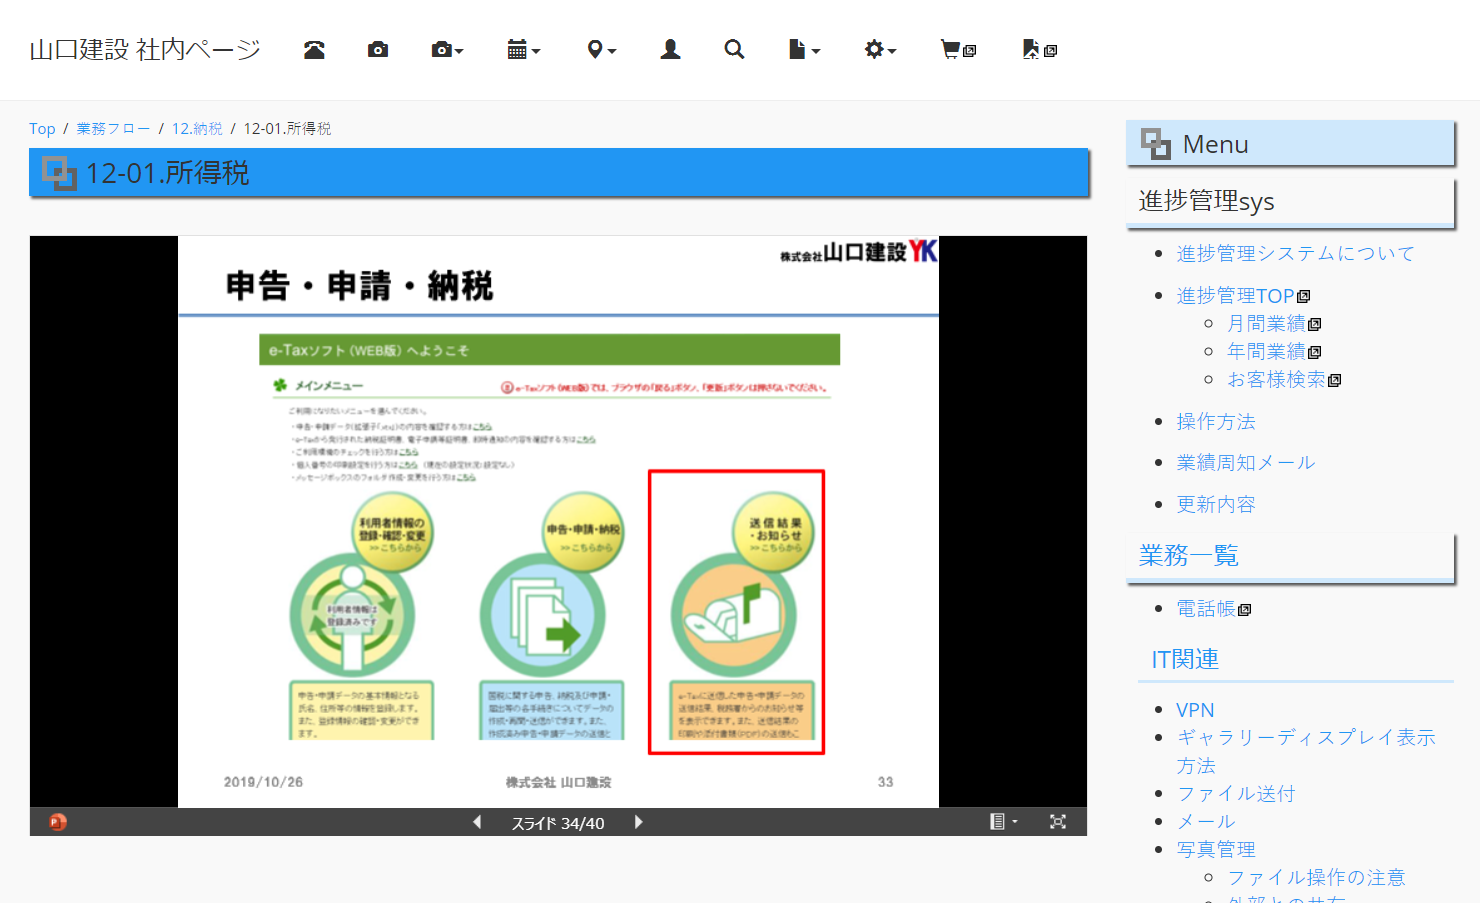Open the map pin location dropdown
The height and width of the screenshot is (903, 1480).
click(x=601, y=49)
